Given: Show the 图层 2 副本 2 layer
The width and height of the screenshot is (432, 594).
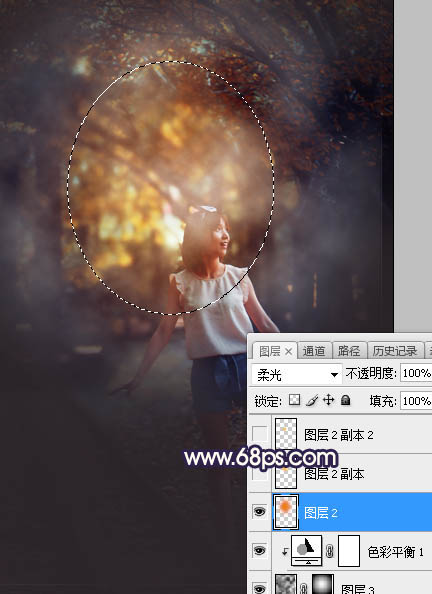Looking at the screenshot, I should click(x=260, y=434).
